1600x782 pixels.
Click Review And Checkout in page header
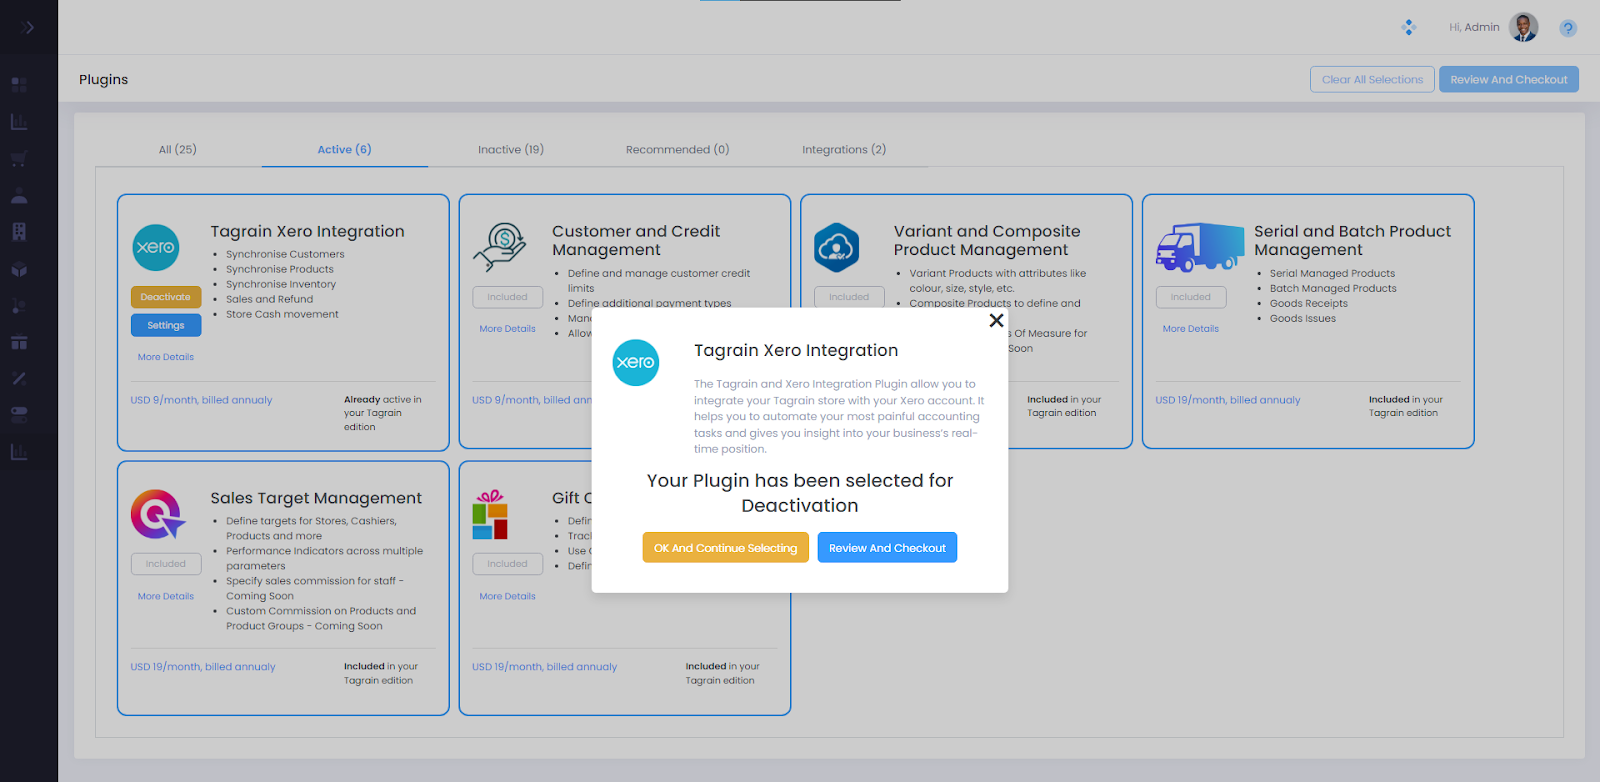pos(1509,79)
